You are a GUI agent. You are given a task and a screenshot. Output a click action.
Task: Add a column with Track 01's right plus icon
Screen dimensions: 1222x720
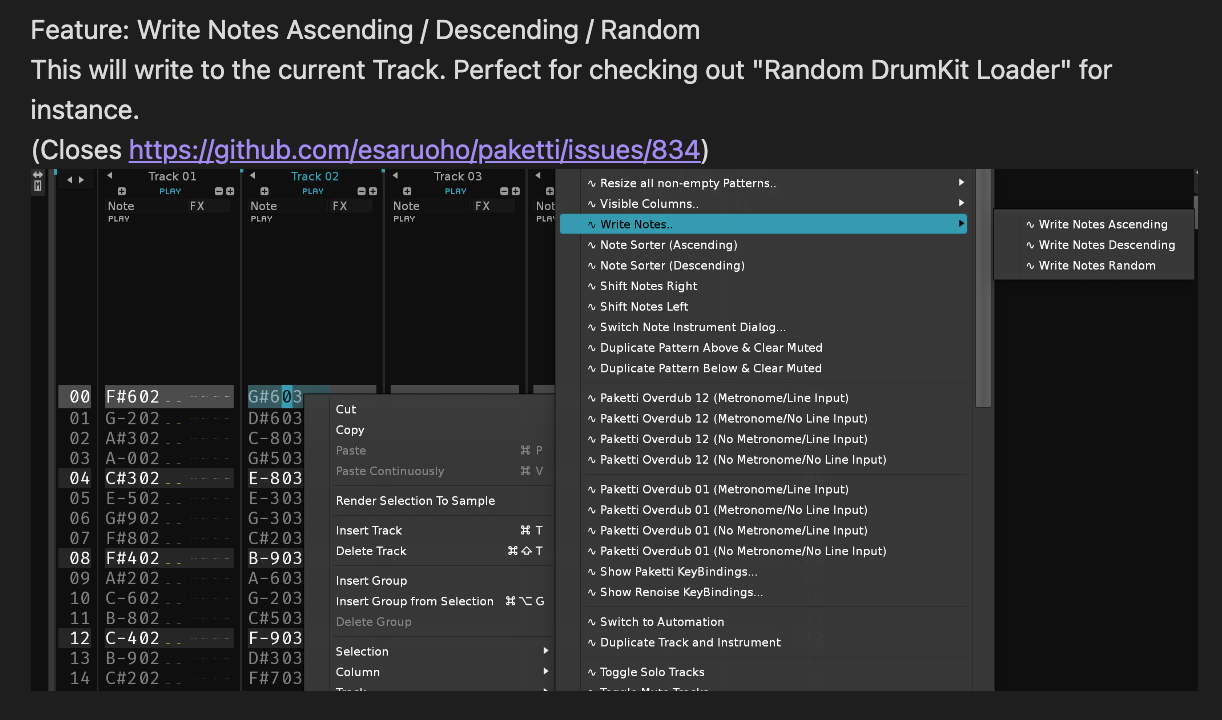point(230,191)
